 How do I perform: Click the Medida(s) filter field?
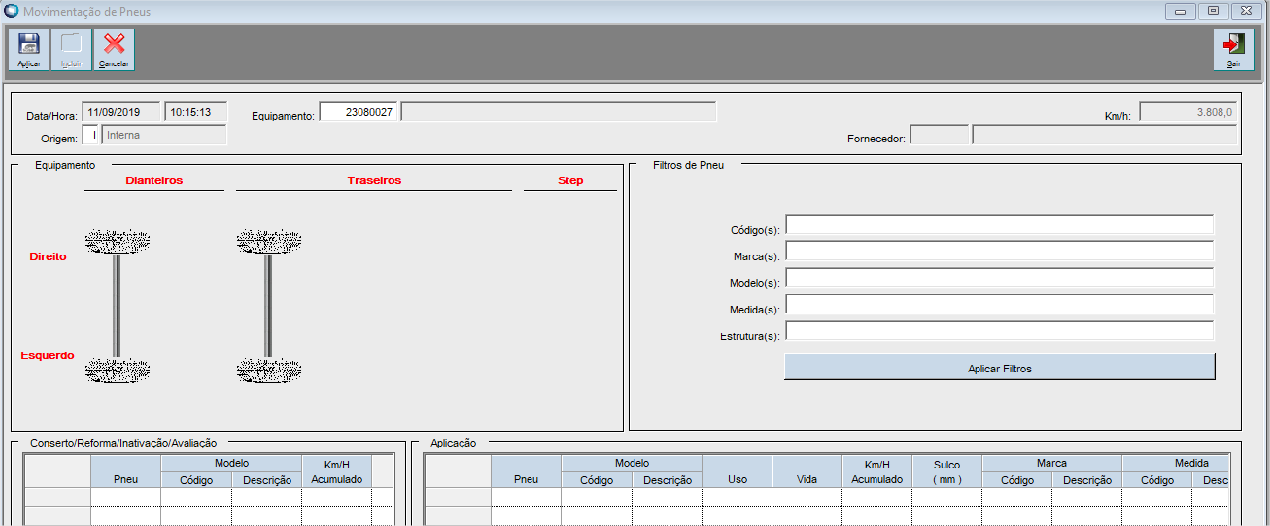[999, 304]
